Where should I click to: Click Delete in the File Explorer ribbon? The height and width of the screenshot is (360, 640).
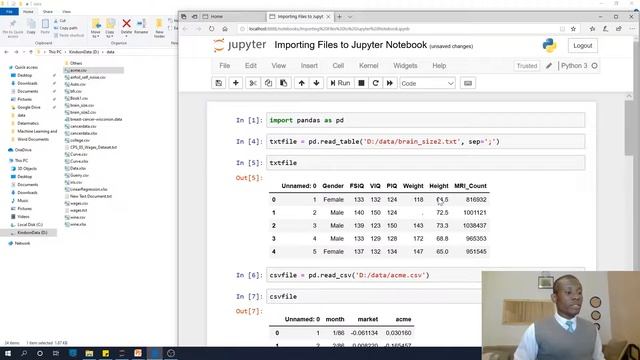(127, 27)
